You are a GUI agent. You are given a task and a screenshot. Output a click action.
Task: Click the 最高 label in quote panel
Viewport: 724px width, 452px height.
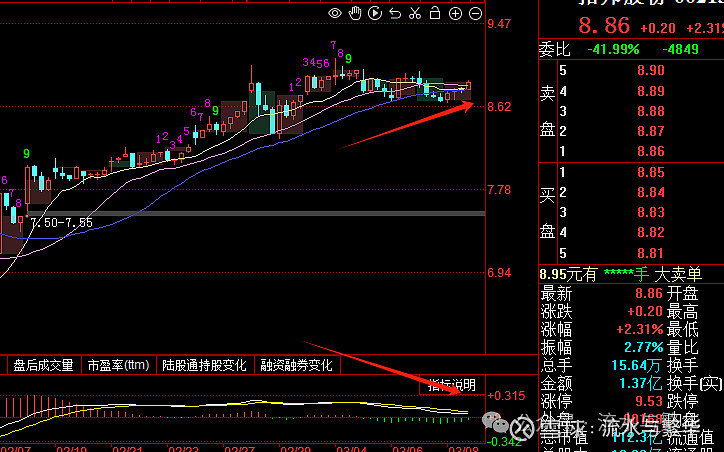point(682,312)
